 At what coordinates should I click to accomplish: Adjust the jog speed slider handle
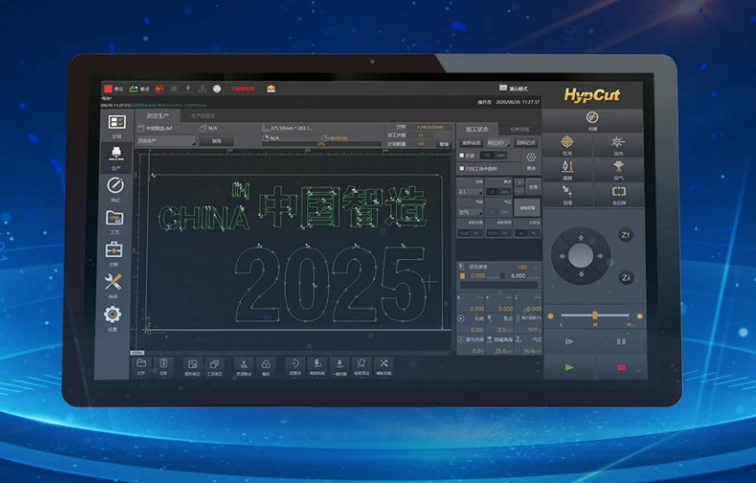[595, 315]
